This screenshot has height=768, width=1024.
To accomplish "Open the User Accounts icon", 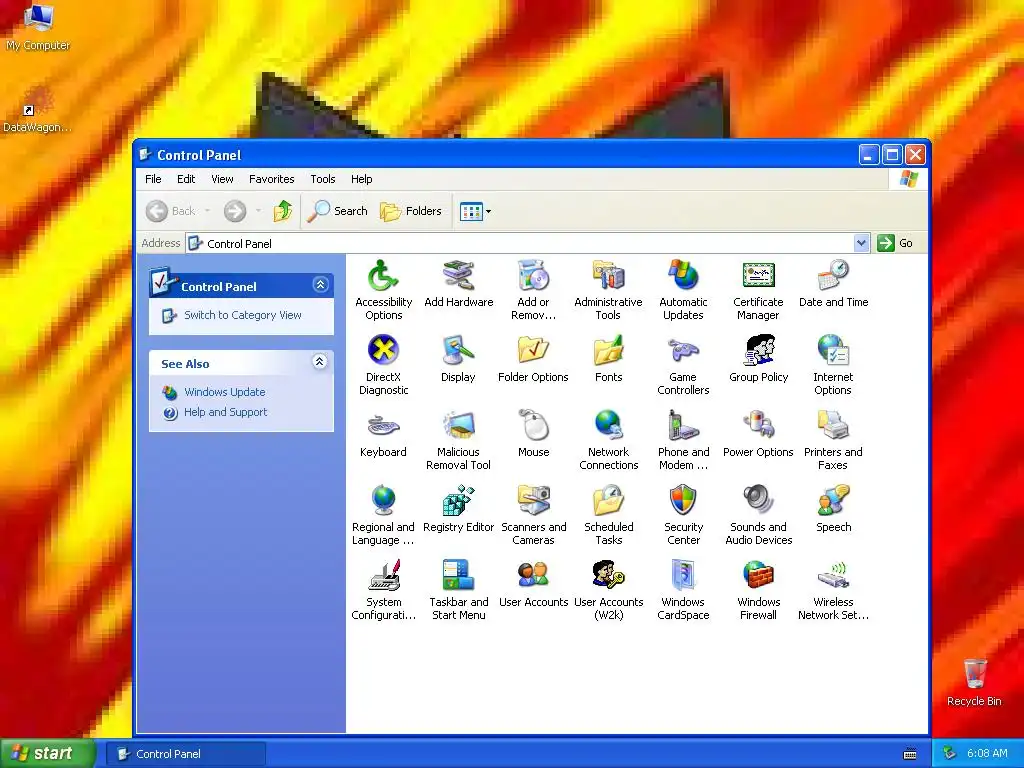I will pos(534,576).
